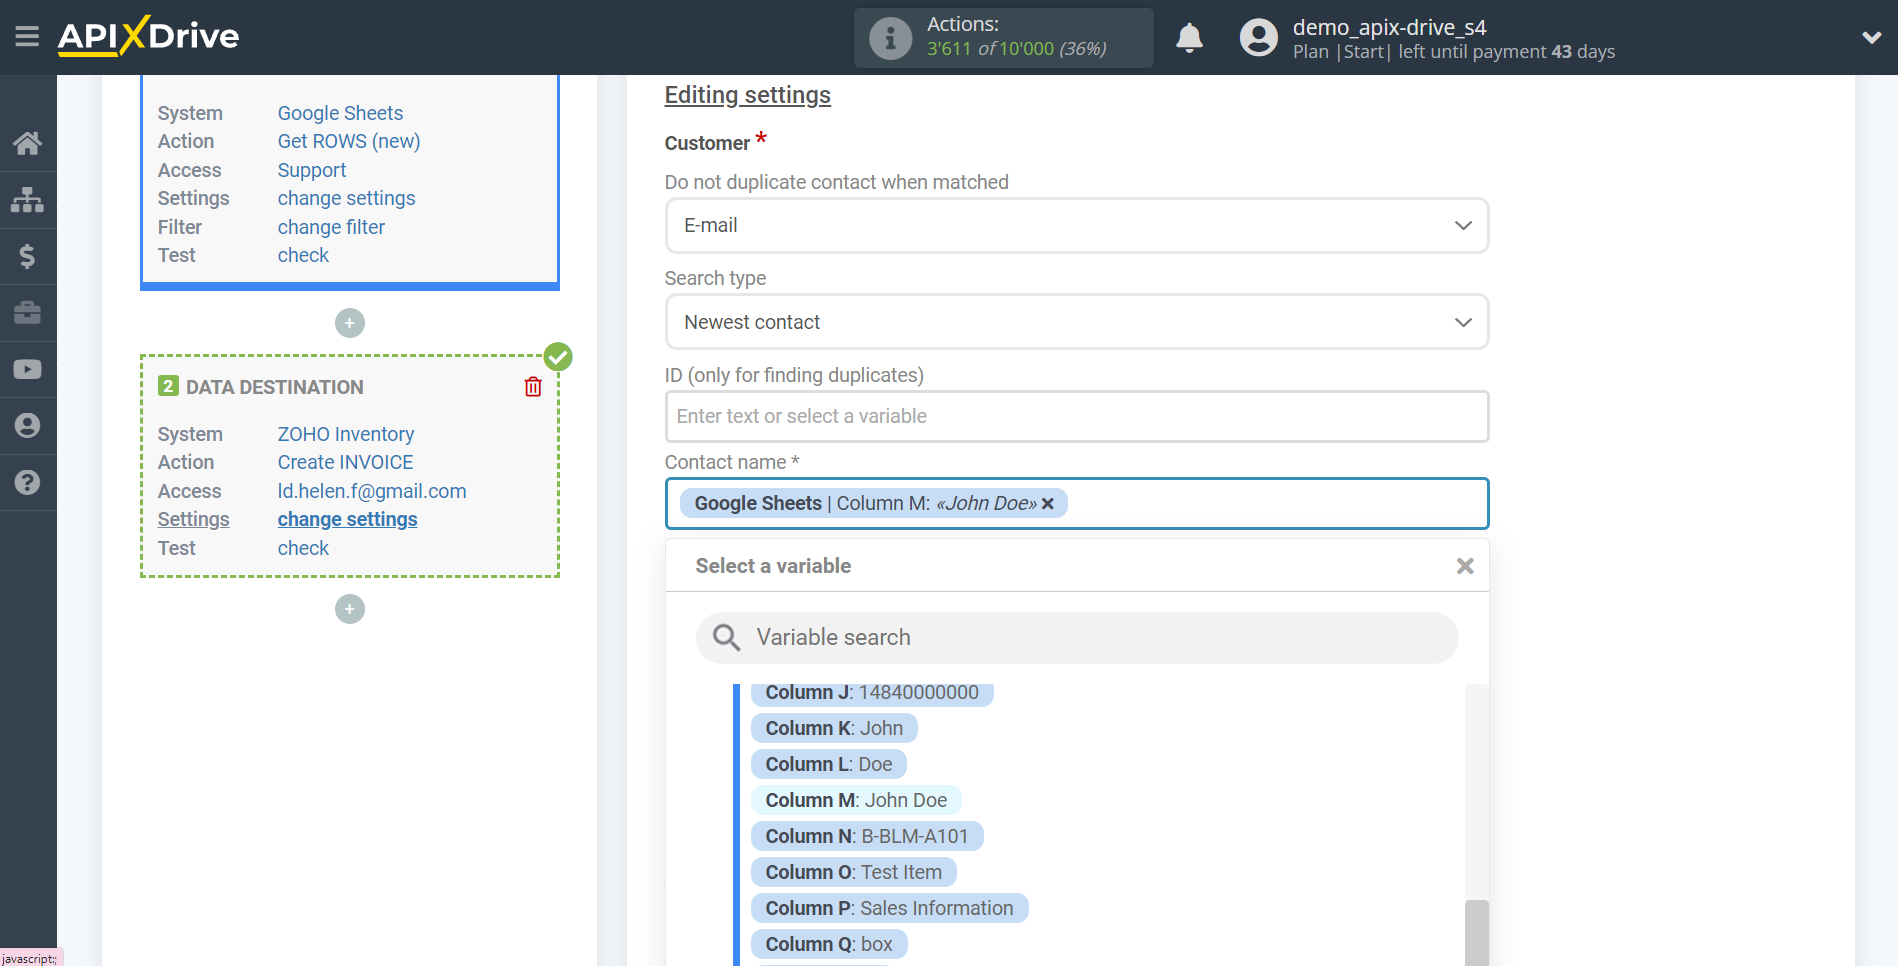Click change filter link
1898x966 pixels.
(331, 227)
